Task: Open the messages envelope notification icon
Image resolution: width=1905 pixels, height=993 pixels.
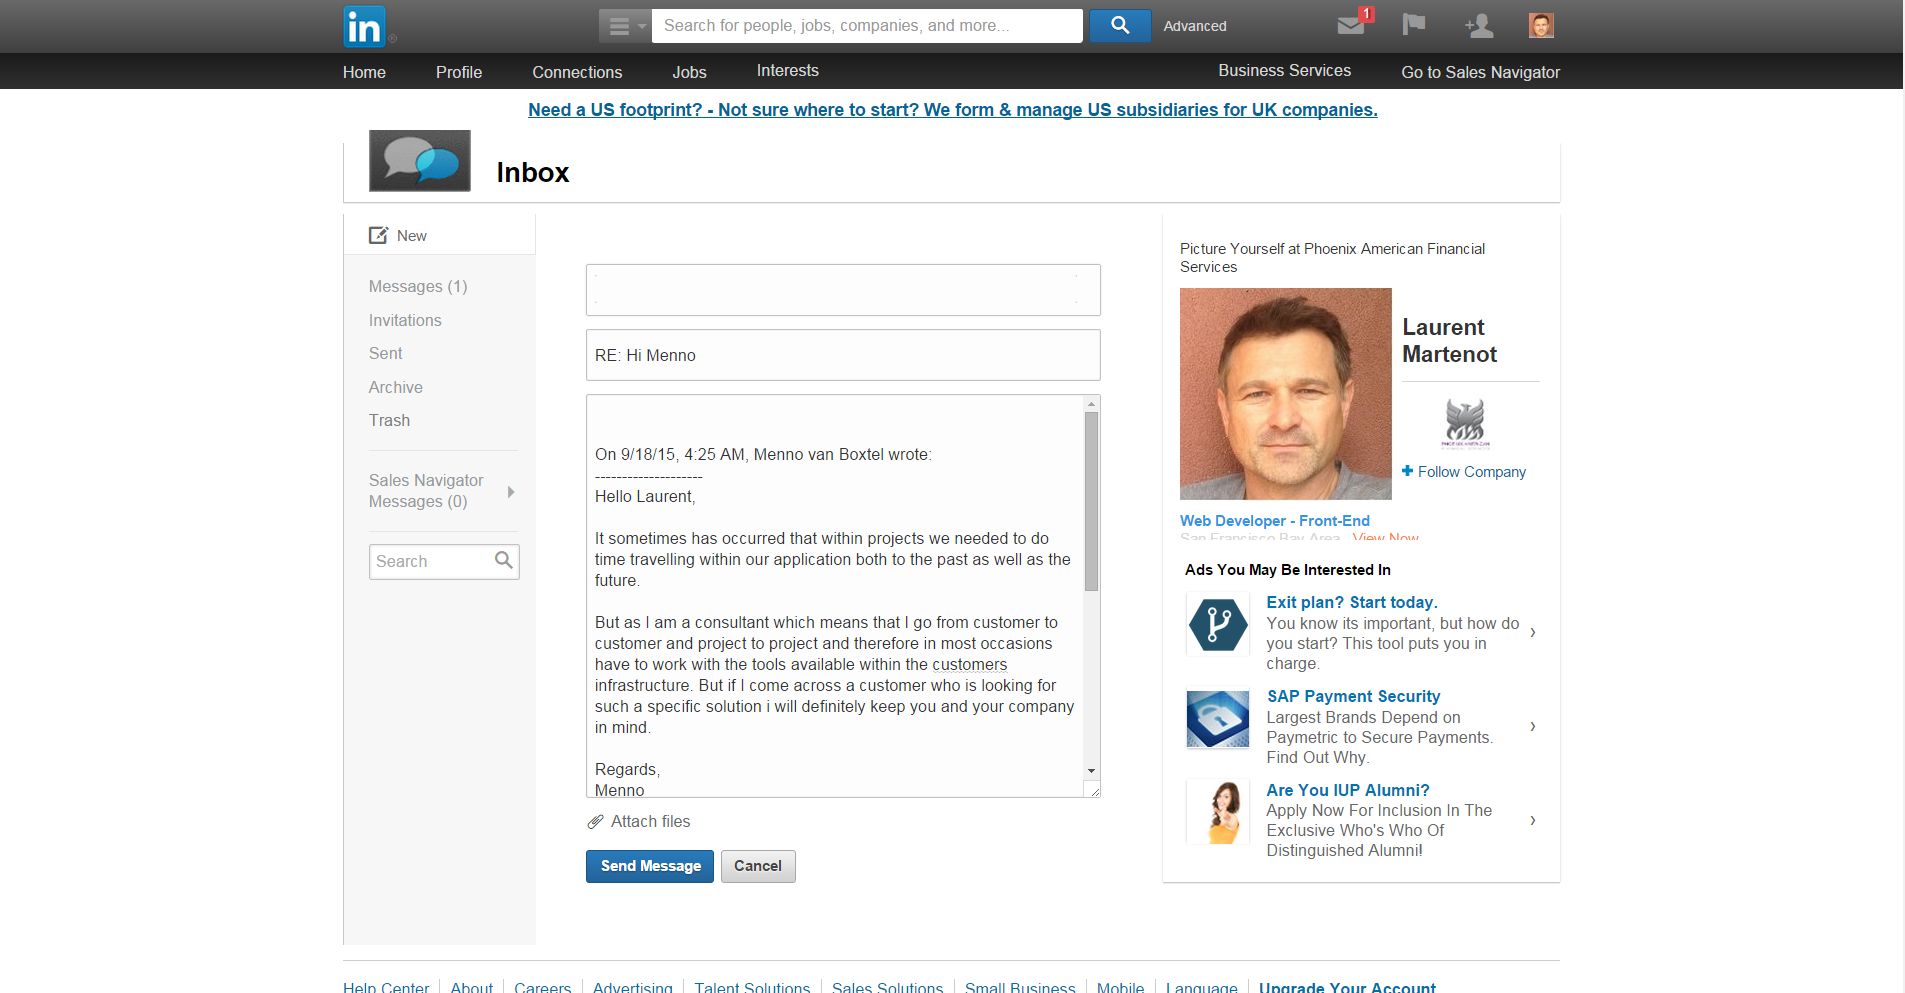Action: pos(1352,25)
